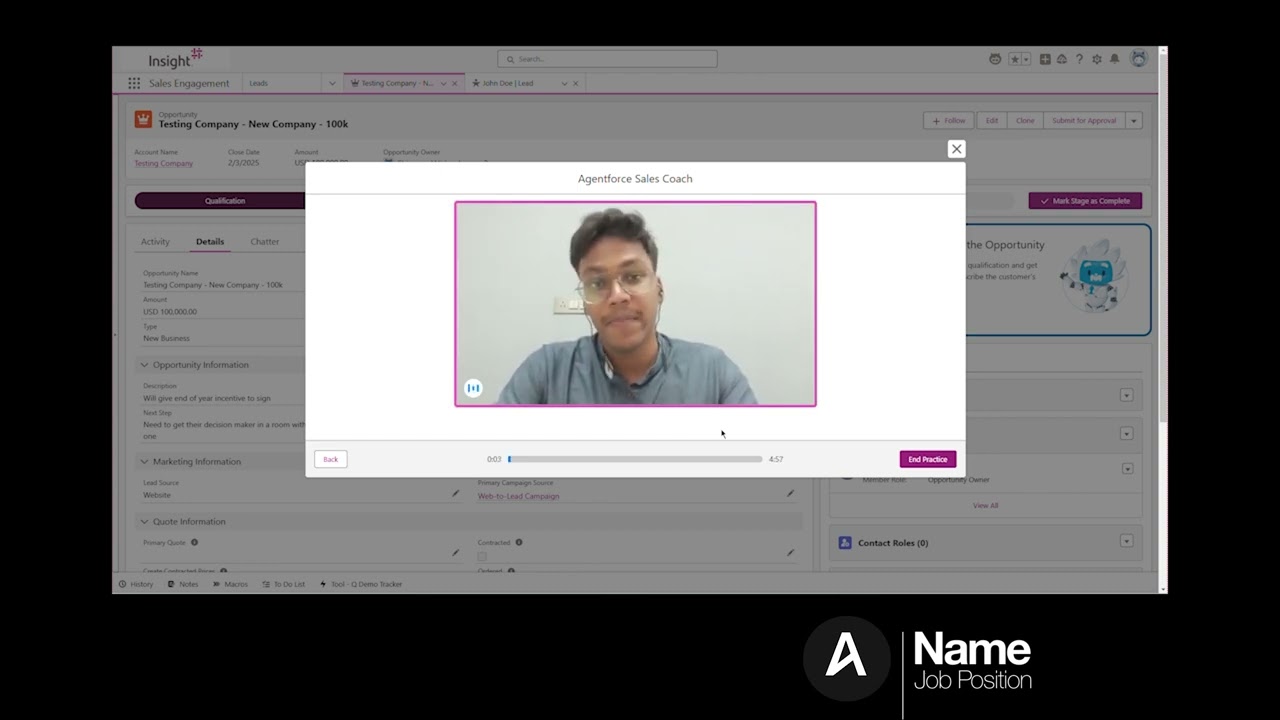Switch to the Activity tab
The width and height of the screenshot is (1280, 720).
[155, 242]
